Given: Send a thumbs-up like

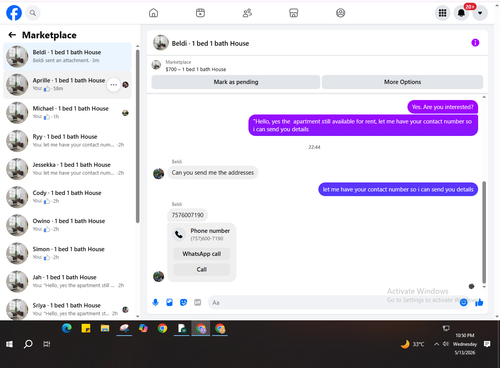Looking at the screenshot, I should [479, 302].
